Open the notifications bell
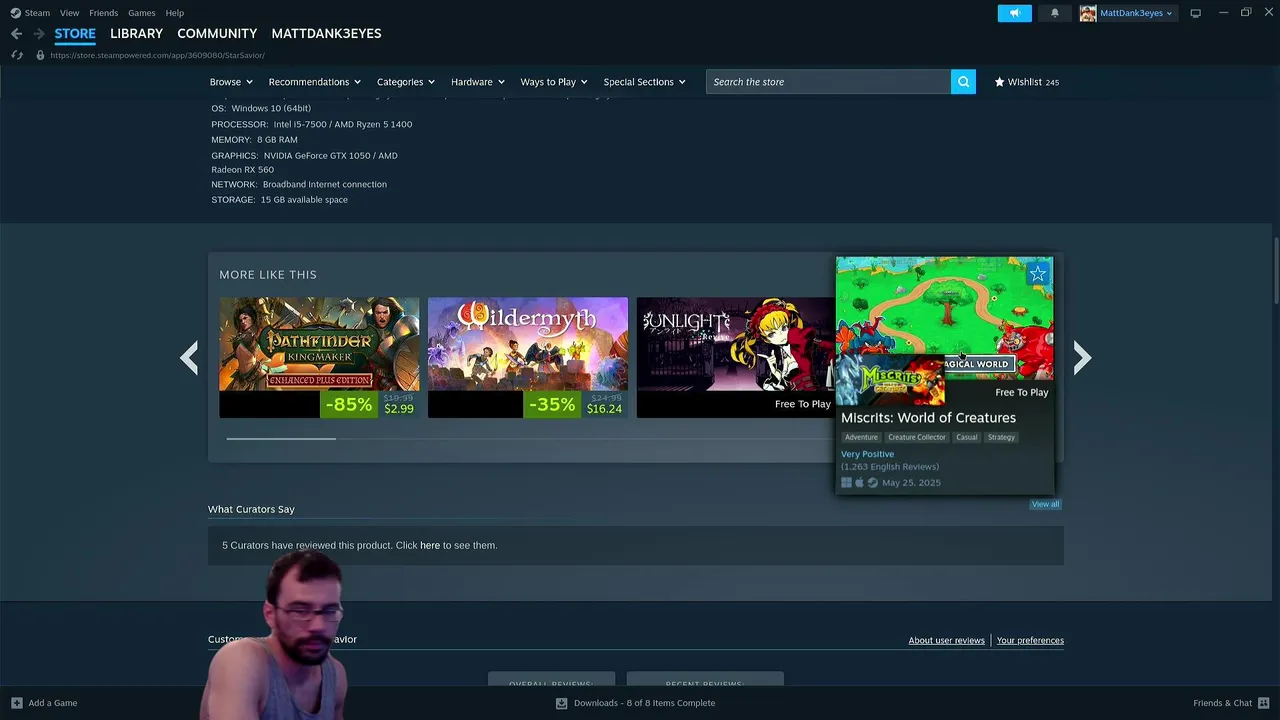Viewport: 1280px width, 720px height. 1054,13
